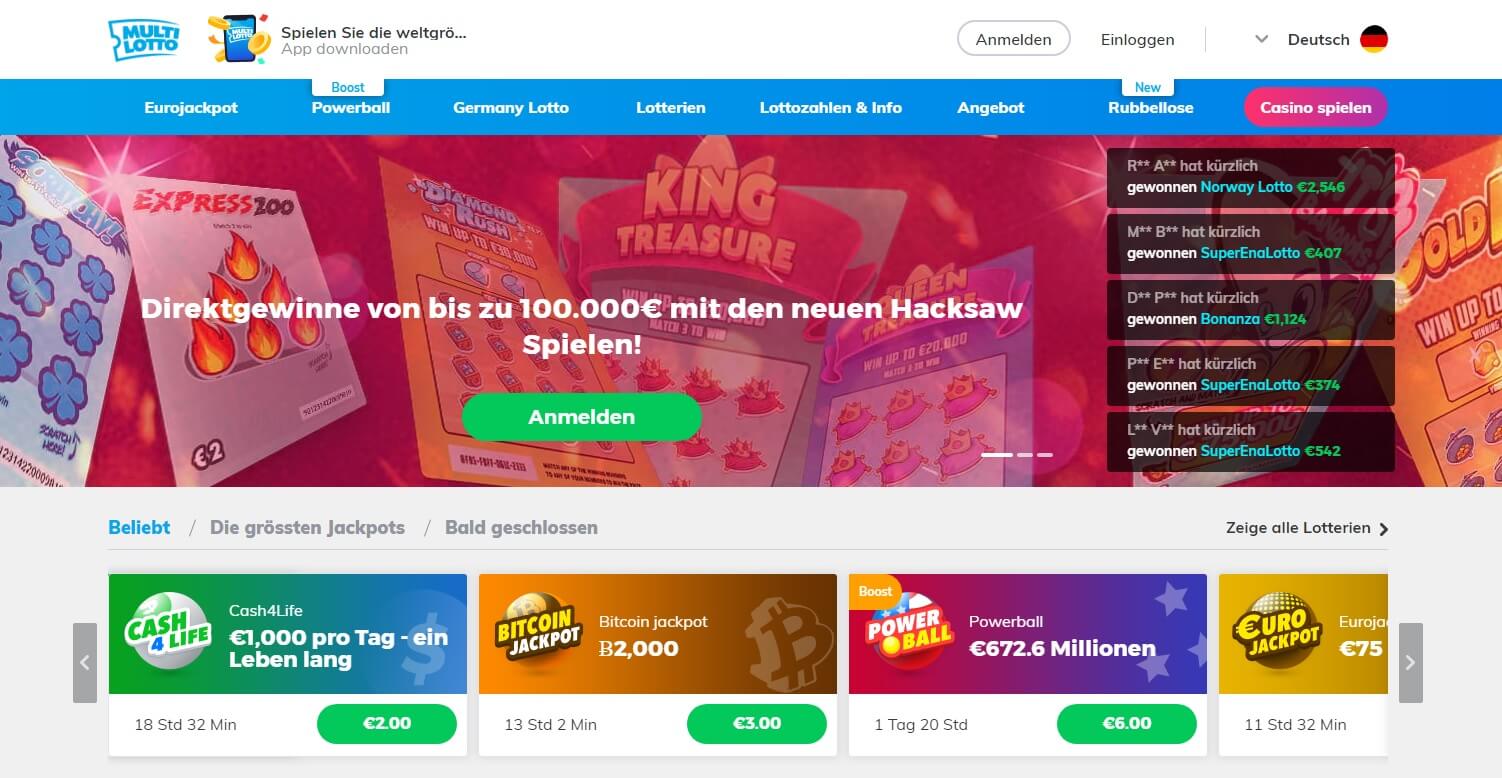The width and height of the screenshot is (1502, 778).
Task: Select the second banner slide indicator
Action: pos(1024,455)
